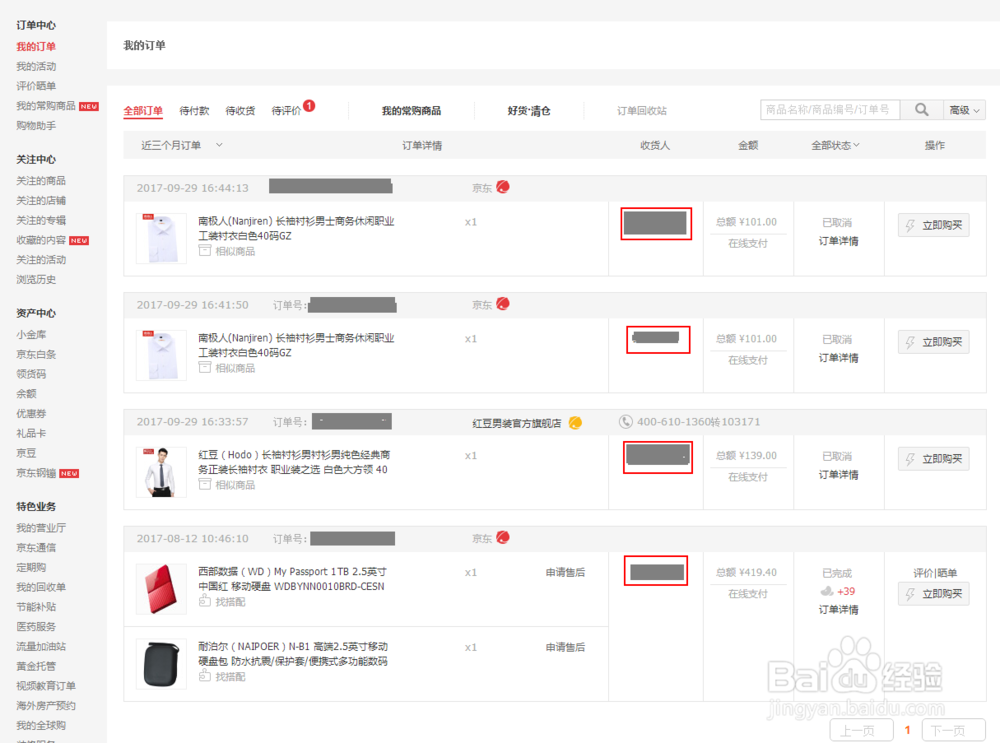The image size is (1000, 743).
Task: Open the 全部状态 status filter
Action: (x=835, y=145)
